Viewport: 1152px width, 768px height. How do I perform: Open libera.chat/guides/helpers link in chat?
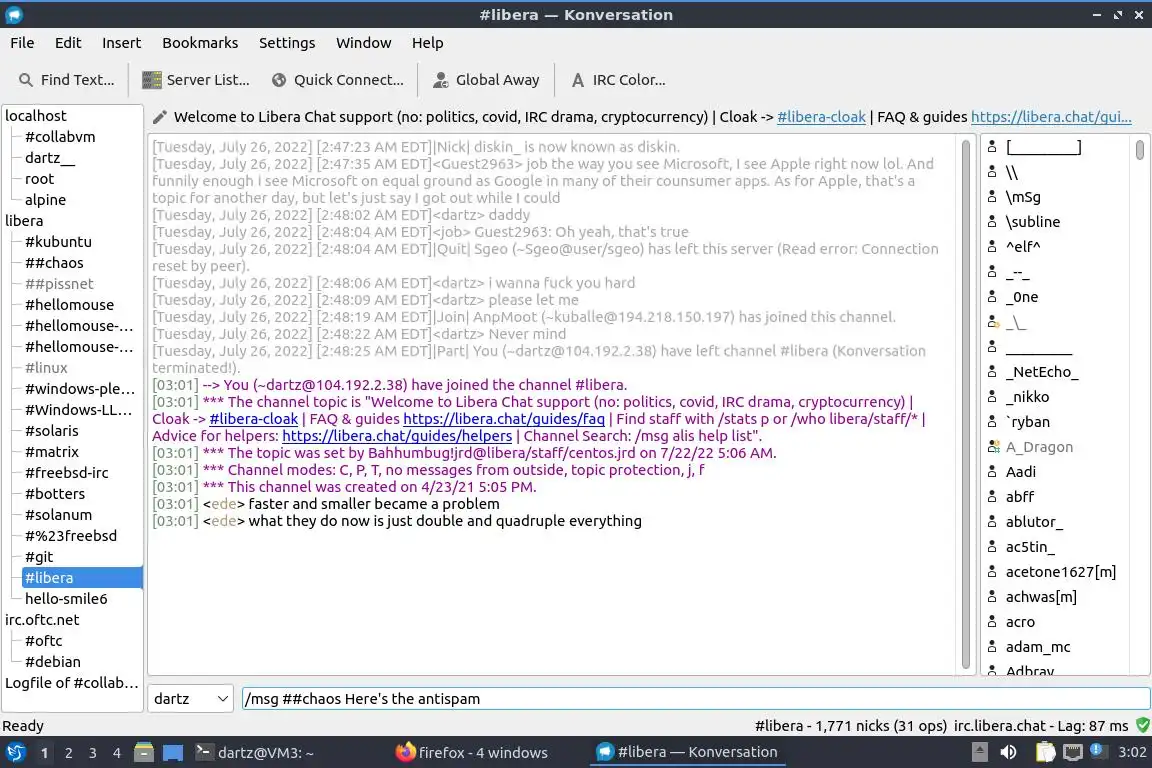pos(397,436)
